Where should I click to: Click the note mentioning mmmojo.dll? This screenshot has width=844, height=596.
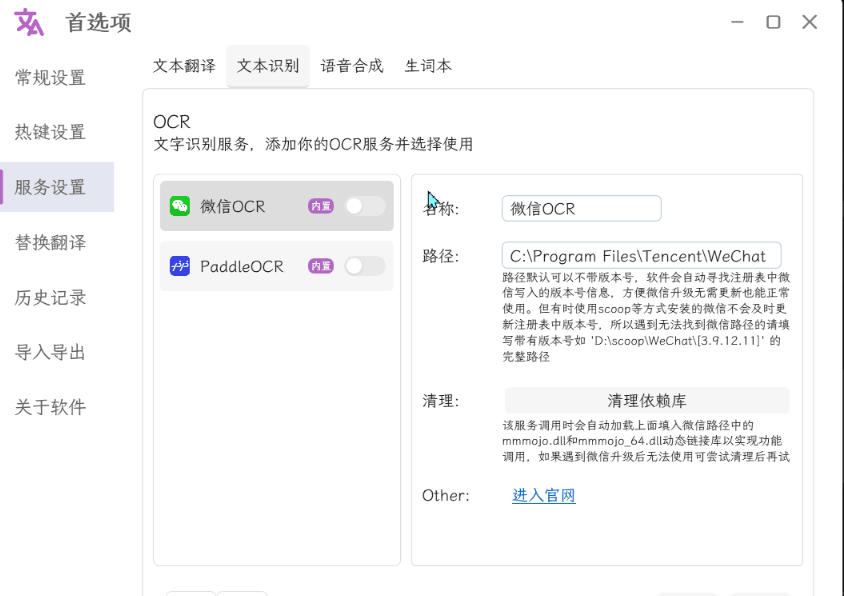(646, 441)
